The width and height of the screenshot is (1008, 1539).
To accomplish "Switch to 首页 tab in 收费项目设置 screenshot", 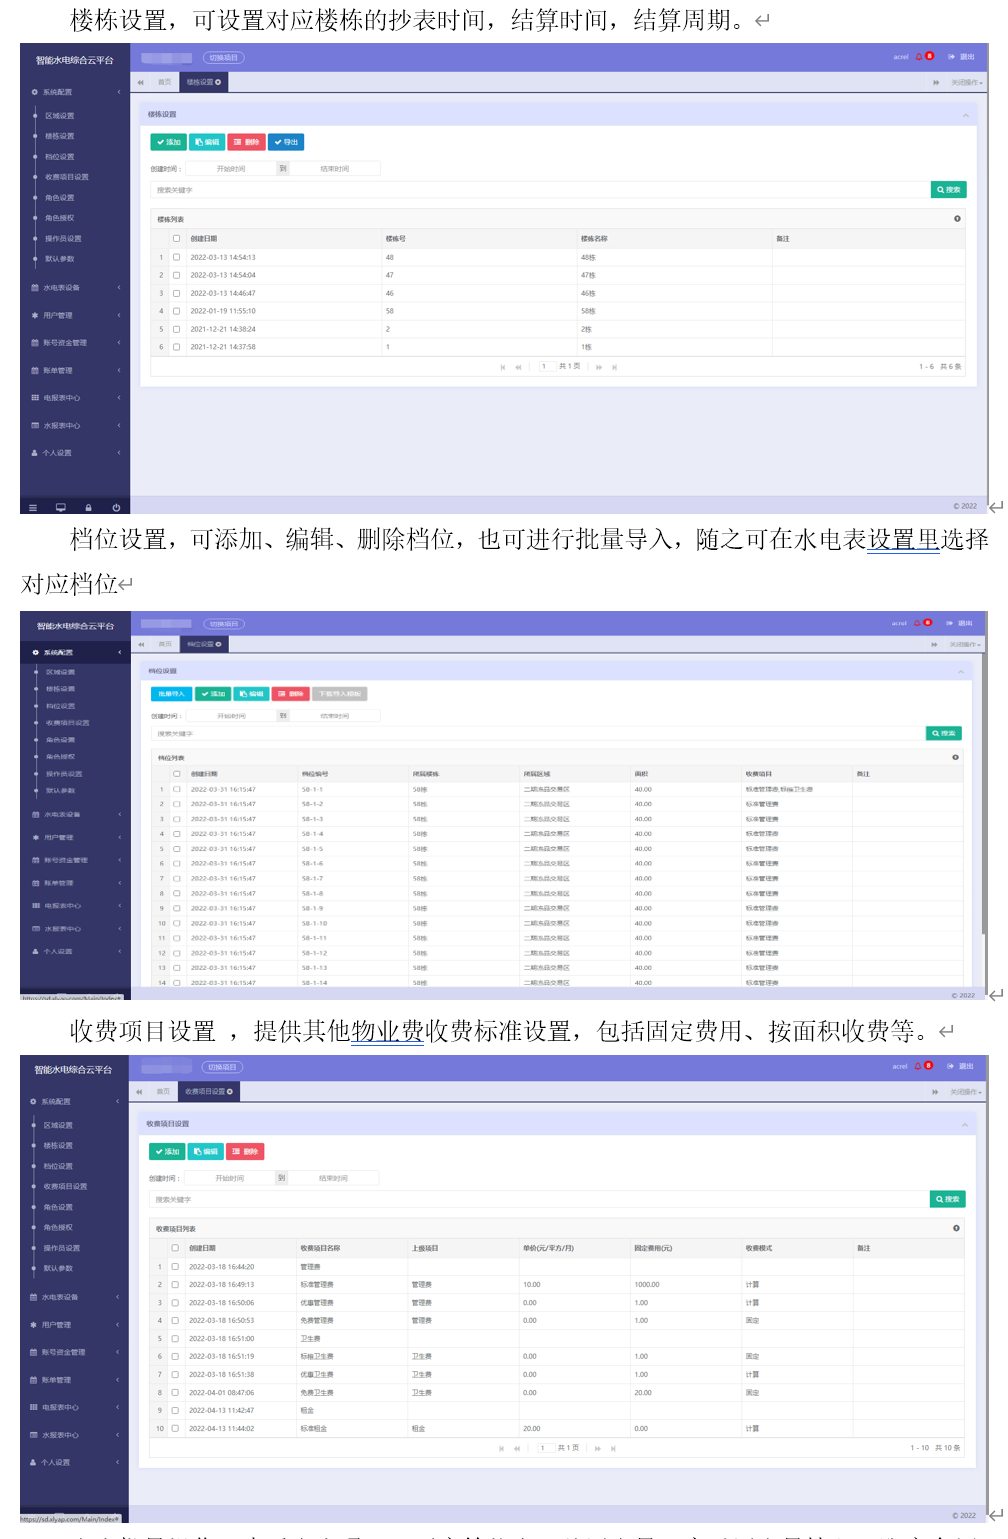I will click(164, 1092).
